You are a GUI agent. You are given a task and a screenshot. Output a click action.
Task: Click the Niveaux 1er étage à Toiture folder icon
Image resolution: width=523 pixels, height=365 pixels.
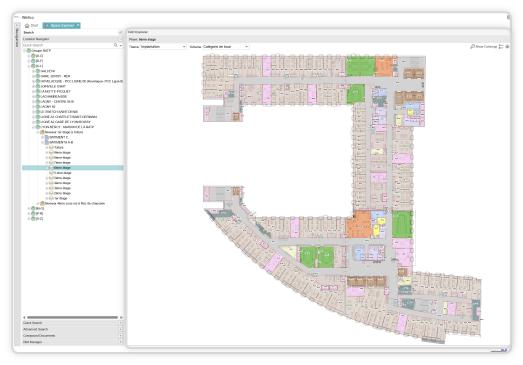(x=42, y=132)
